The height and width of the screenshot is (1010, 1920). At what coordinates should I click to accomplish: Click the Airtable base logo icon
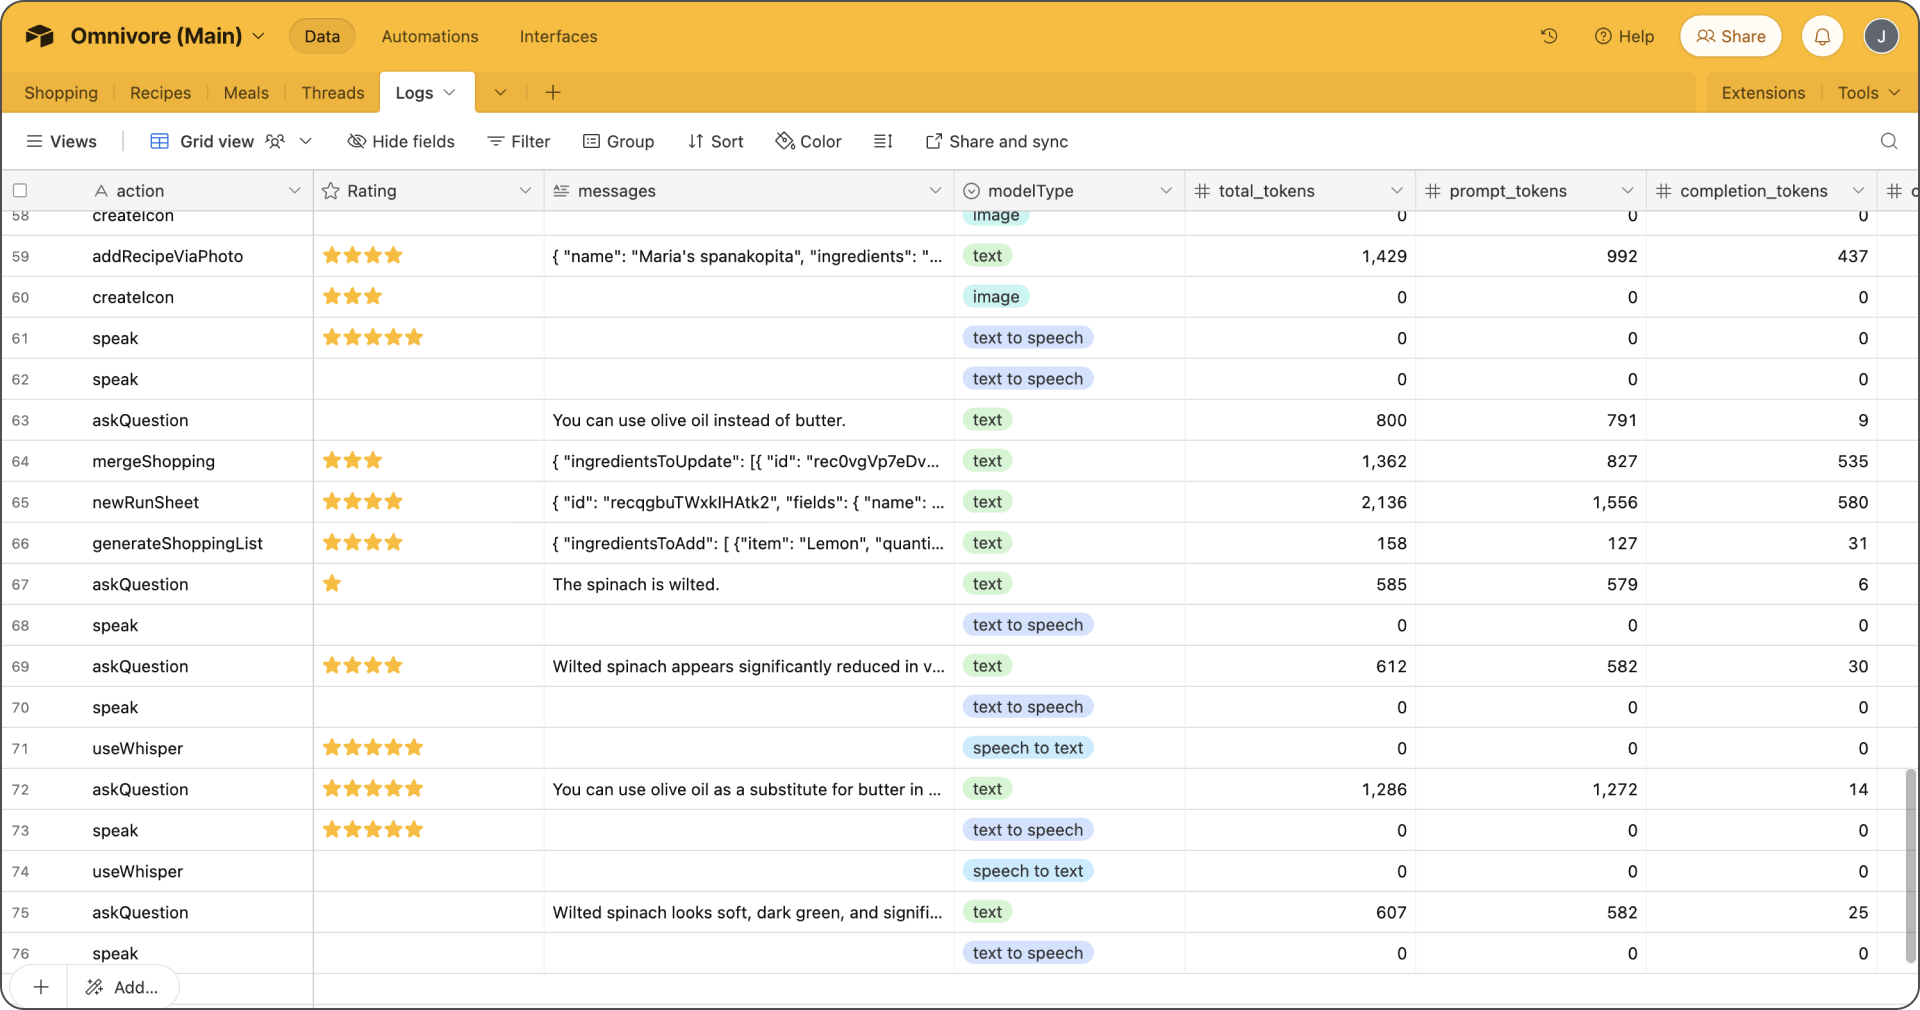[x=39, y=36]
